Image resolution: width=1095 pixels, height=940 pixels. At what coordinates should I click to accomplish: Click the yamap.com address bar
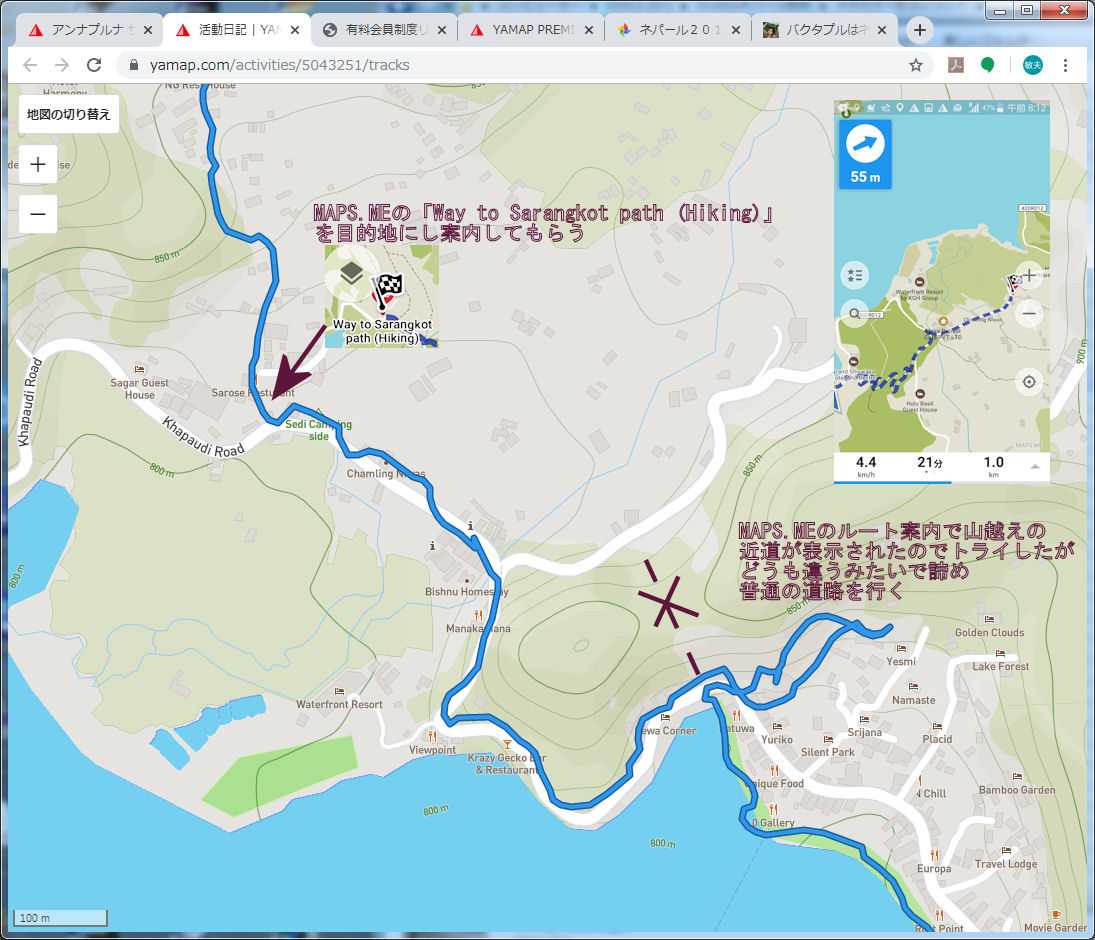click(x=500, y=65)
